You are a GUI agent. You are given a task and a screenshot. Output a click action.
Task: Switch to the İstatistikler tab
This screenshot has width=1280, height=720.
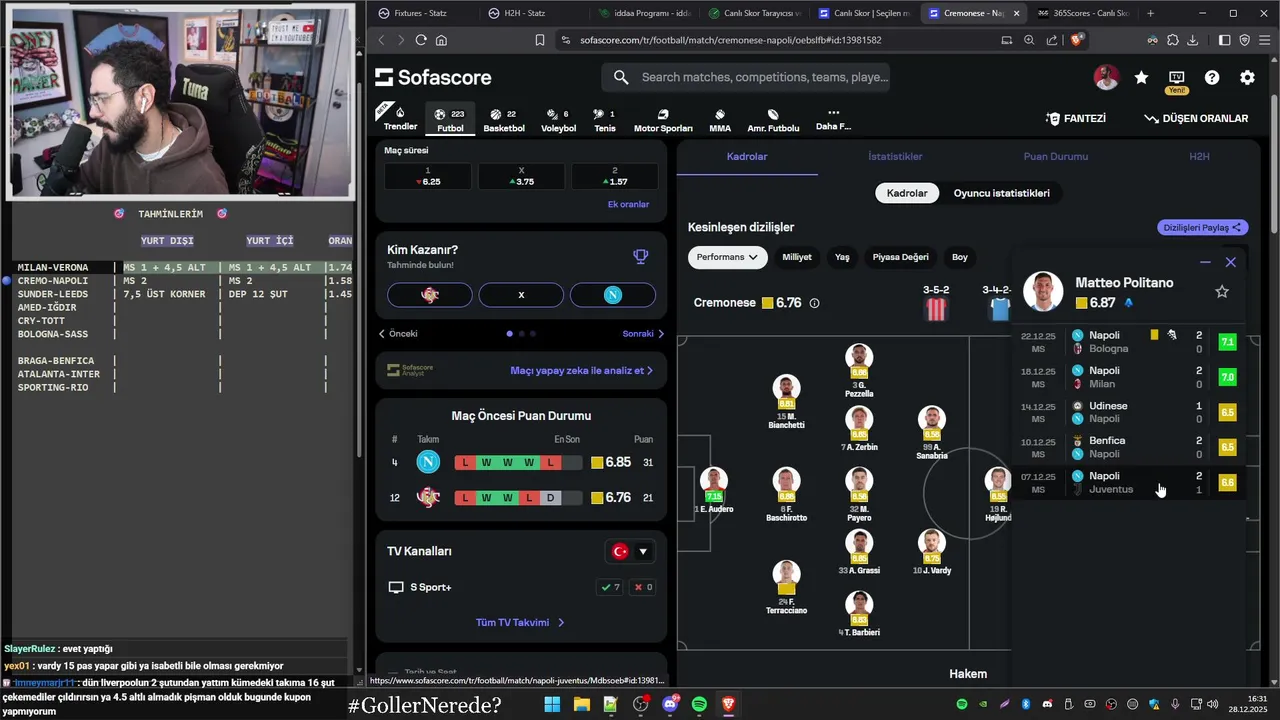click(x=895, y=157)
